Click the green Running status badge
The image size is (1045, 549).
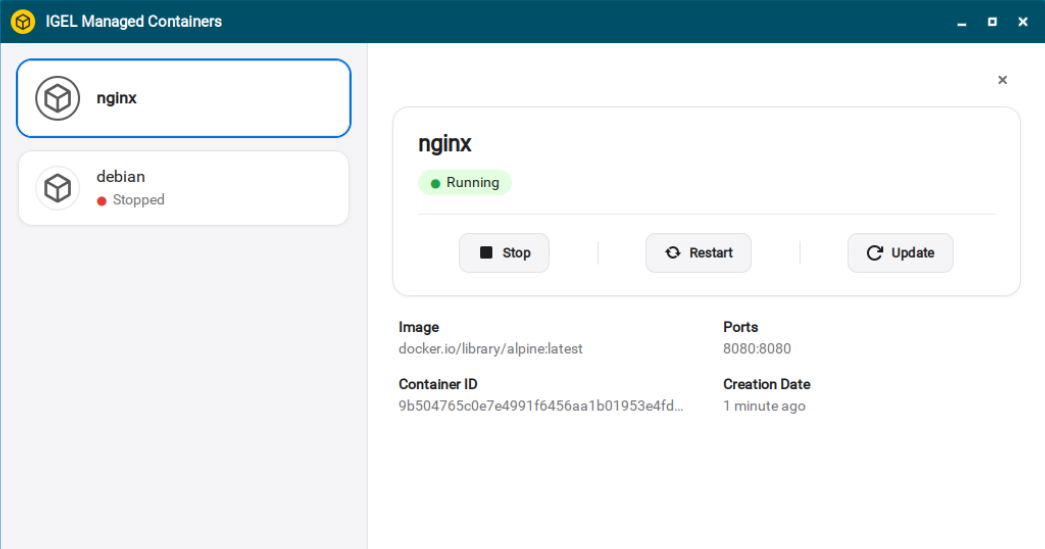tap(465, 183)
